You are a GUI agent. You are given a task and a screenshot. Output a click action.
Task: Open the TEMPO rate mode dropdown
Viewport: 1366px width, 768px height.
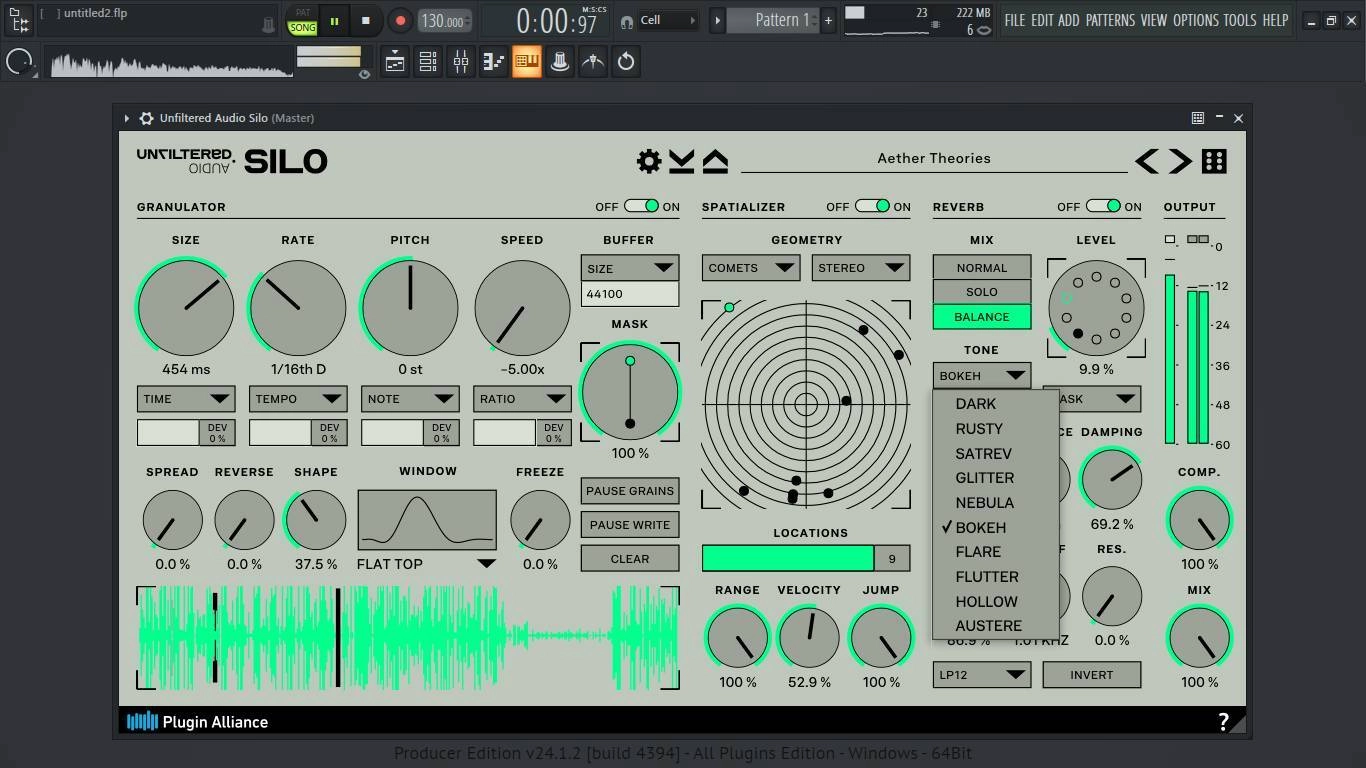[x=298, y=399]
